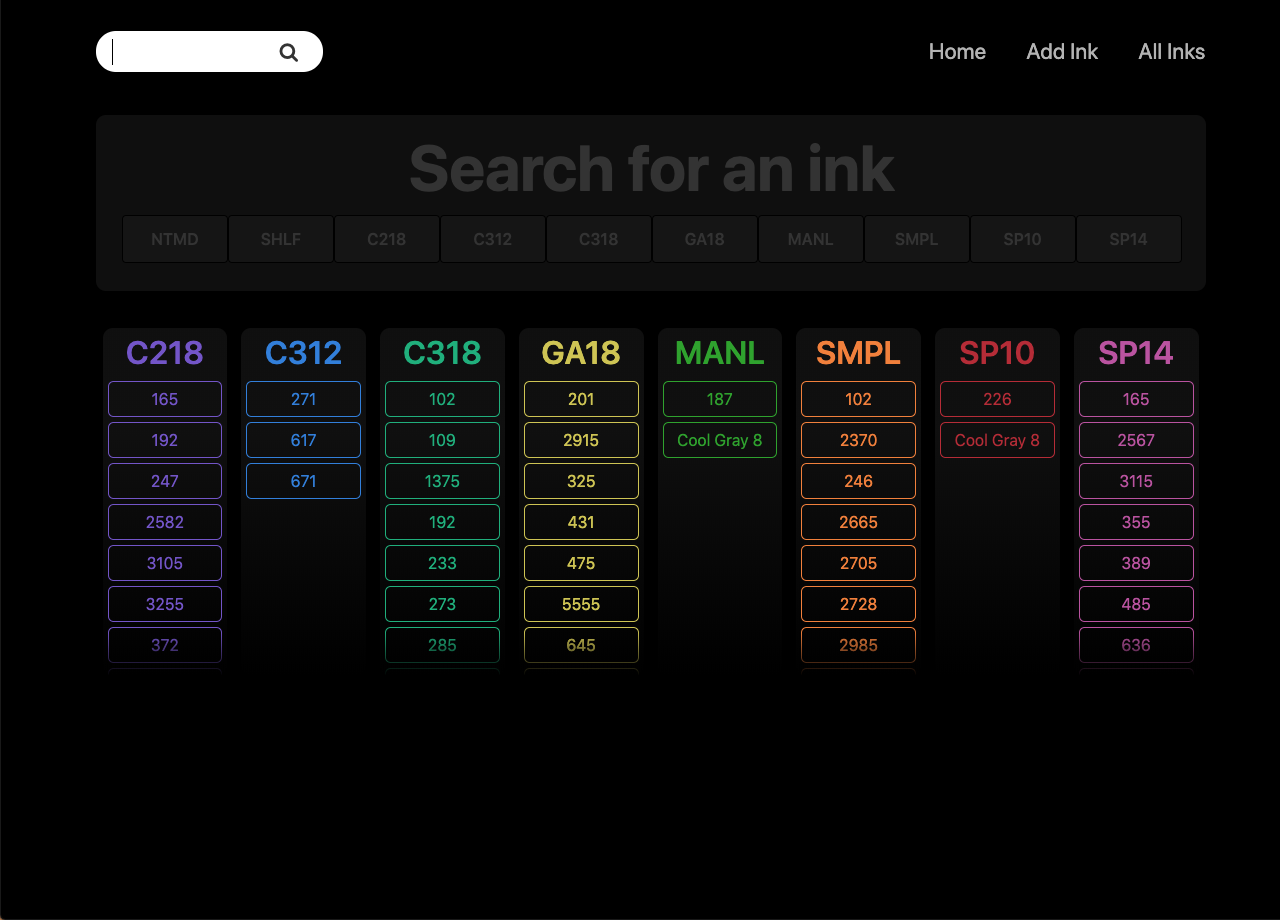Image resolution: width=1280 pixels, height=920 pixels.
Task: Open ink 1375 in C318 column
Action: pyautogui.click(x=442, y=481)
